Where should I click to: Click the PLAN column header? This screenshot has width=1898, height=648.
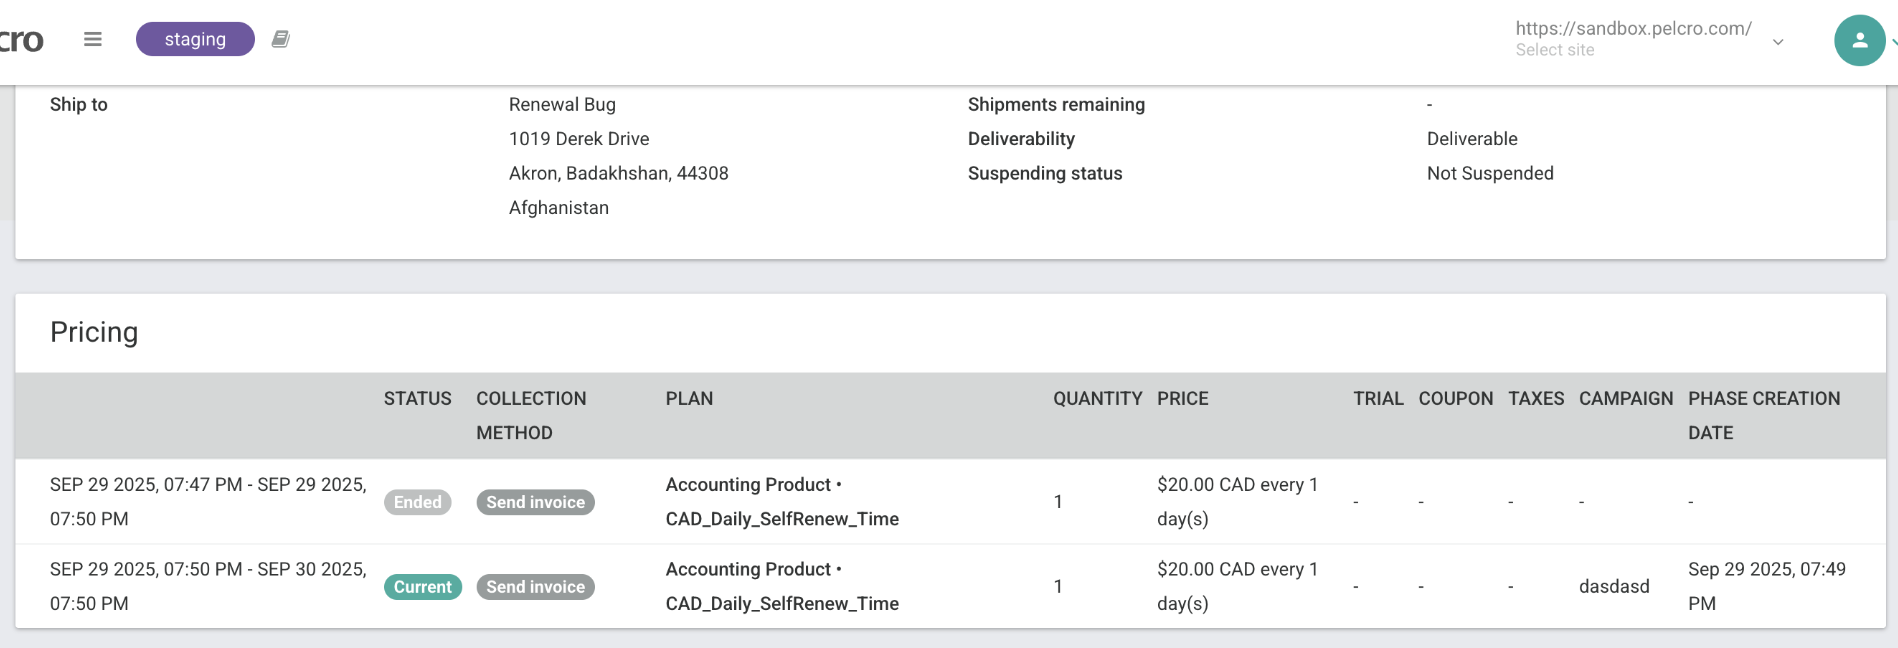(689, 398)
